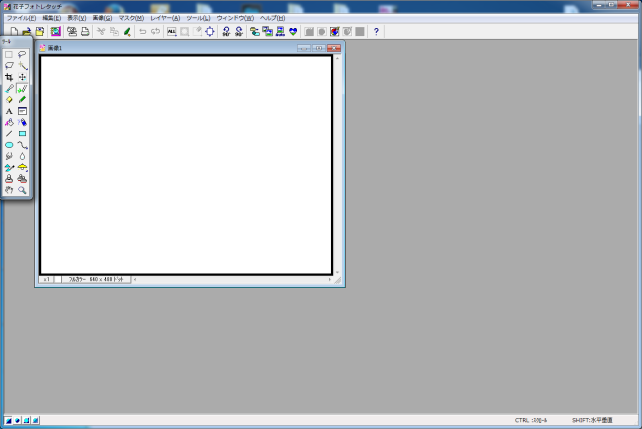
Task: Print the image with the printer icon
Action: click(x=85, y=32)
